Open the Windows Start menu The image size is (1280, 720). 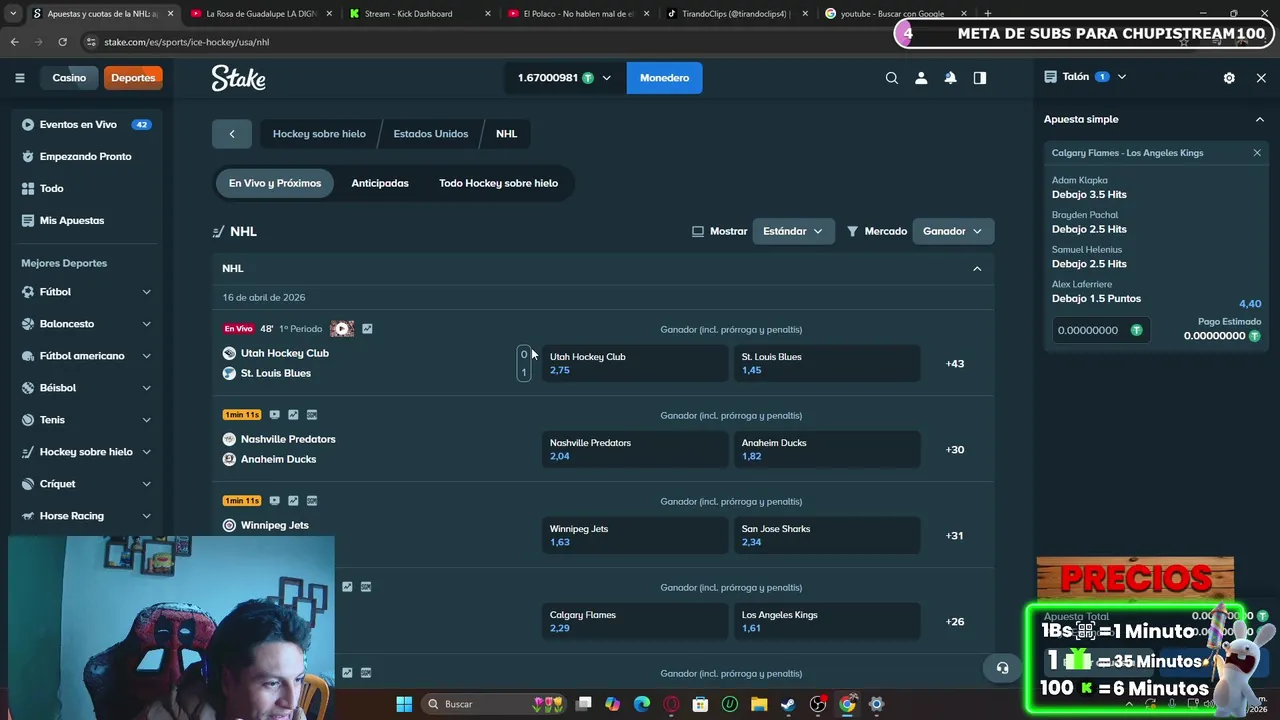404,704
